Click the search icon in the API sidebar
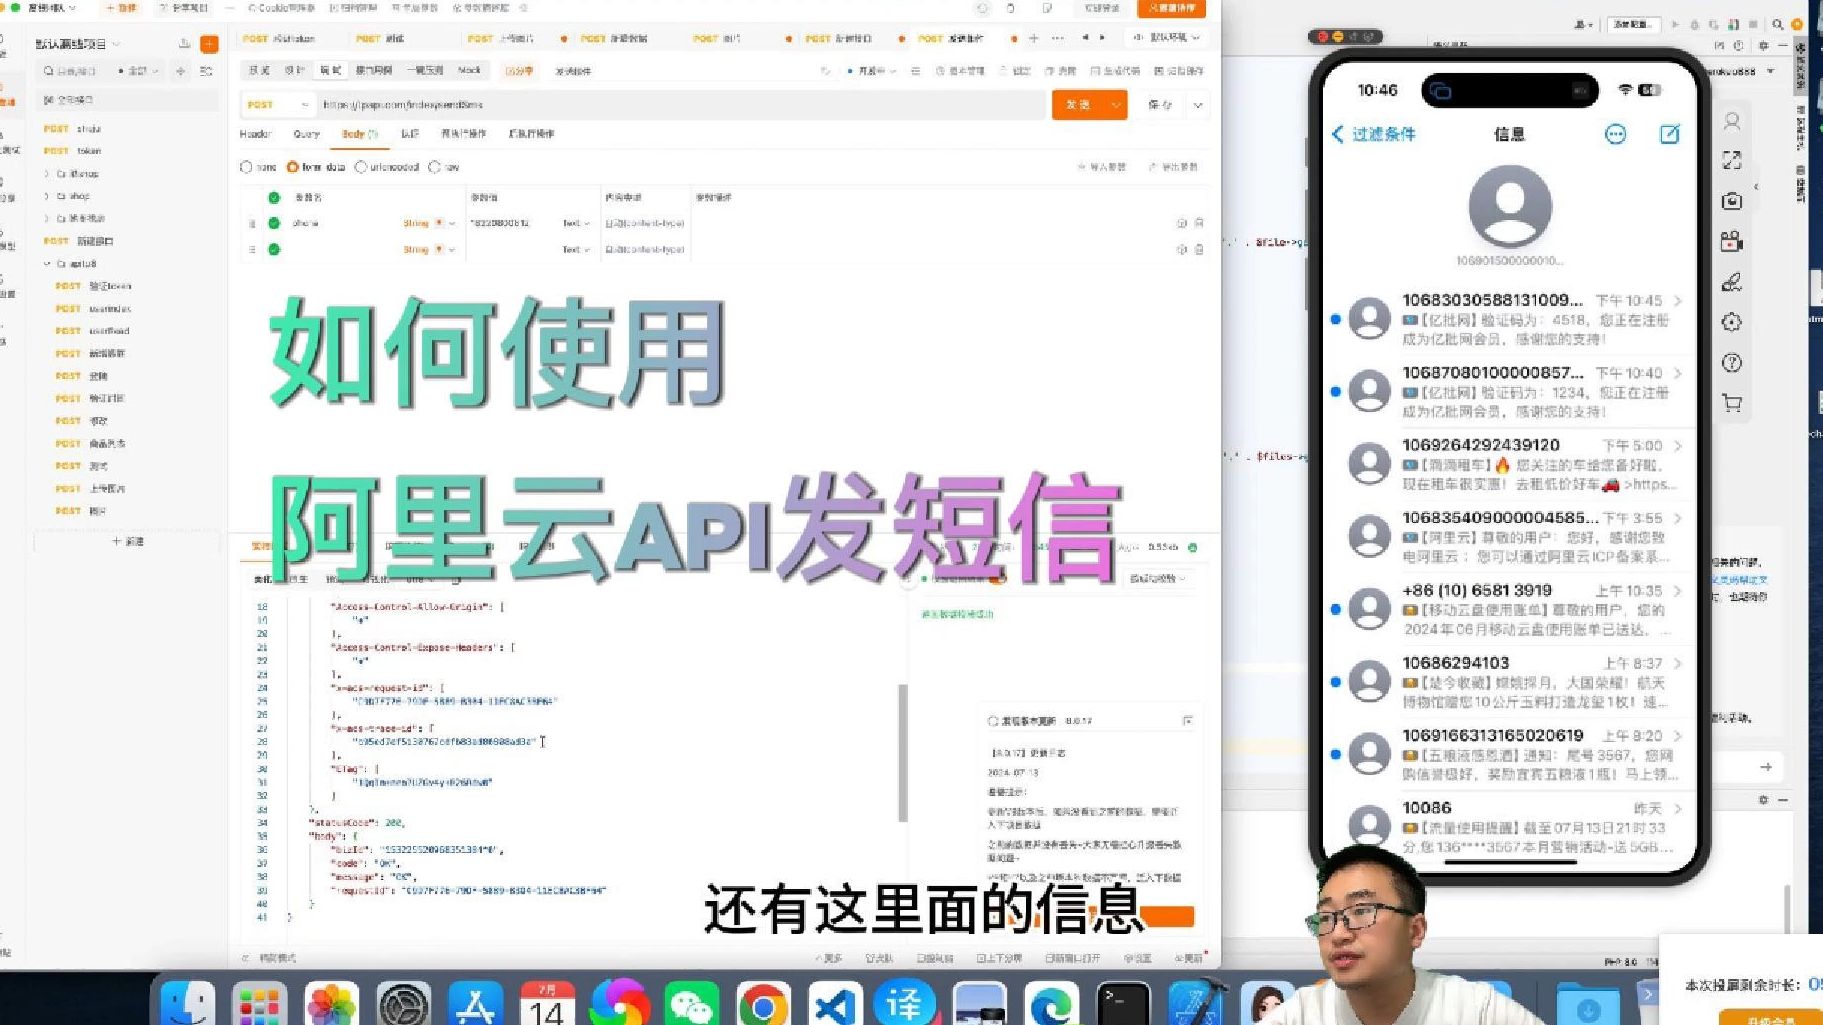 [47, 71]
